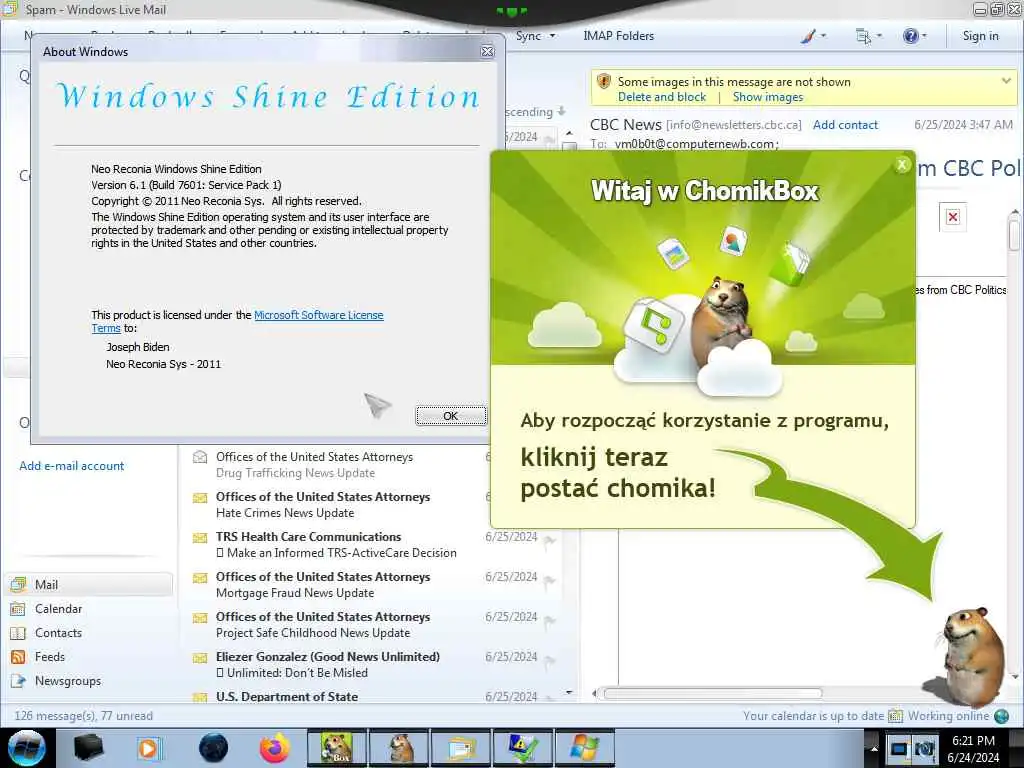Click the reading pane vertical scrollbar thumb
This screenshot has width=1024, height=768.
pos(1014,235)
